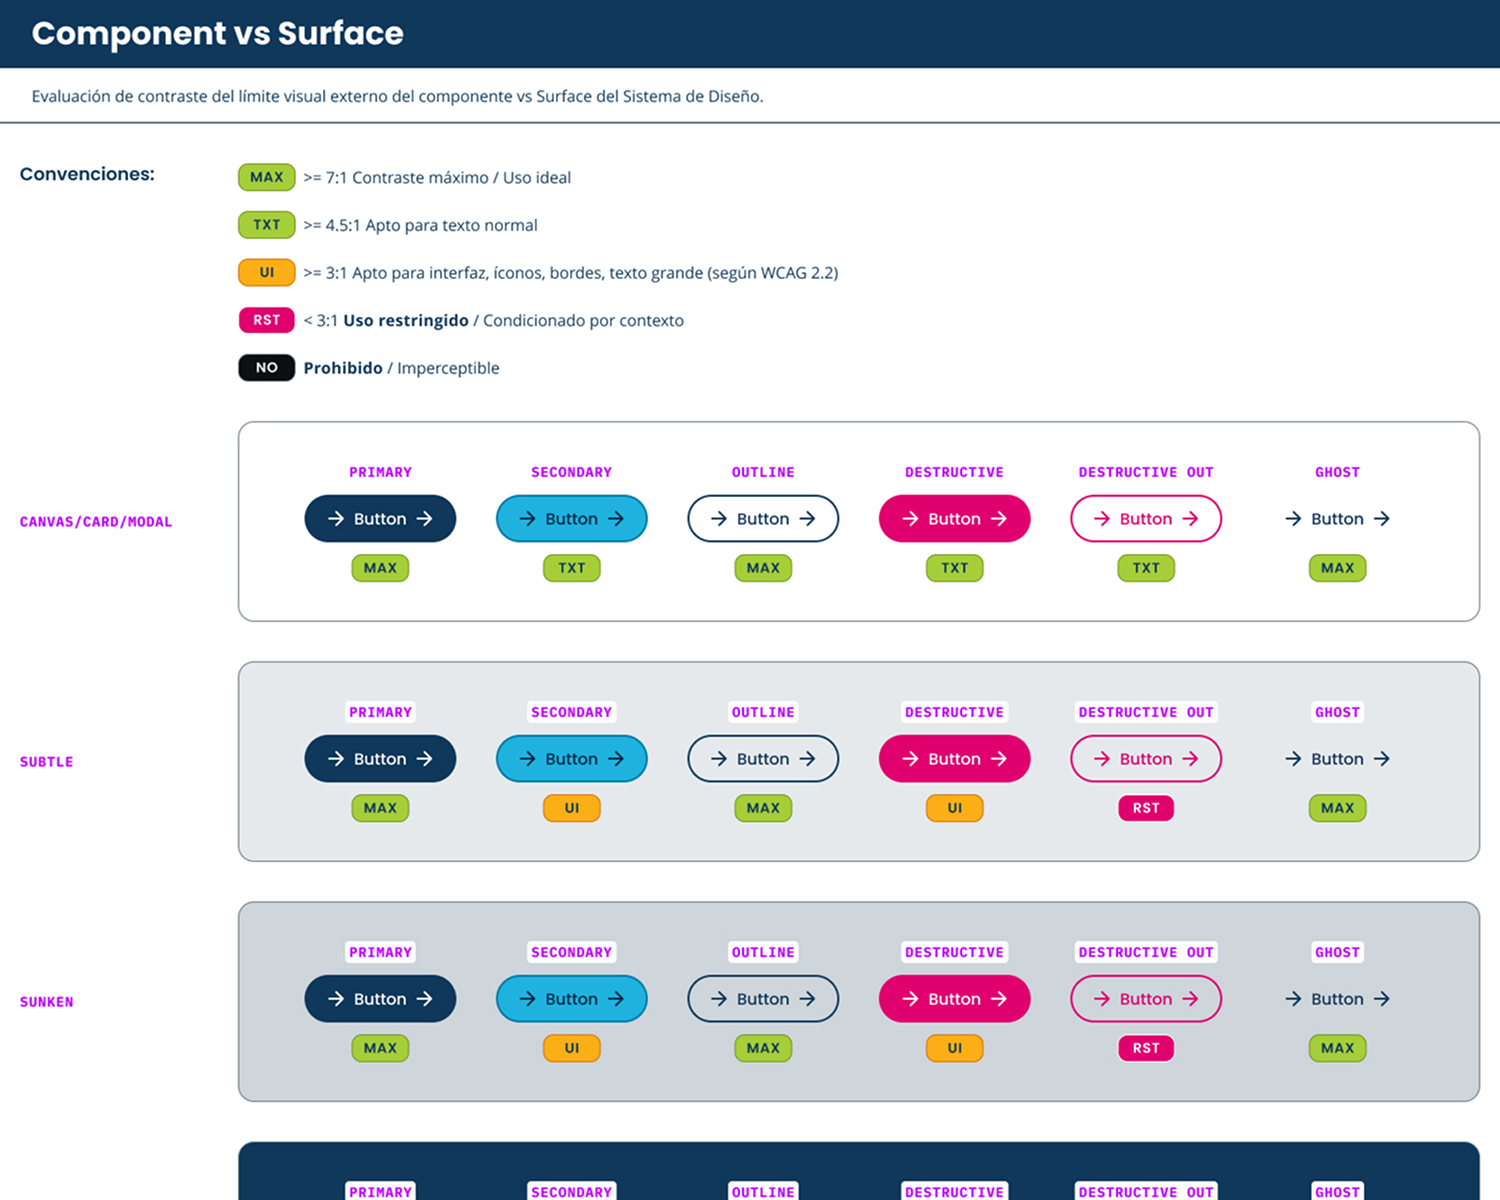1500x1200 pixels.
Task: Click the Destructive button on Subtle surface
Action: point(955,759)
